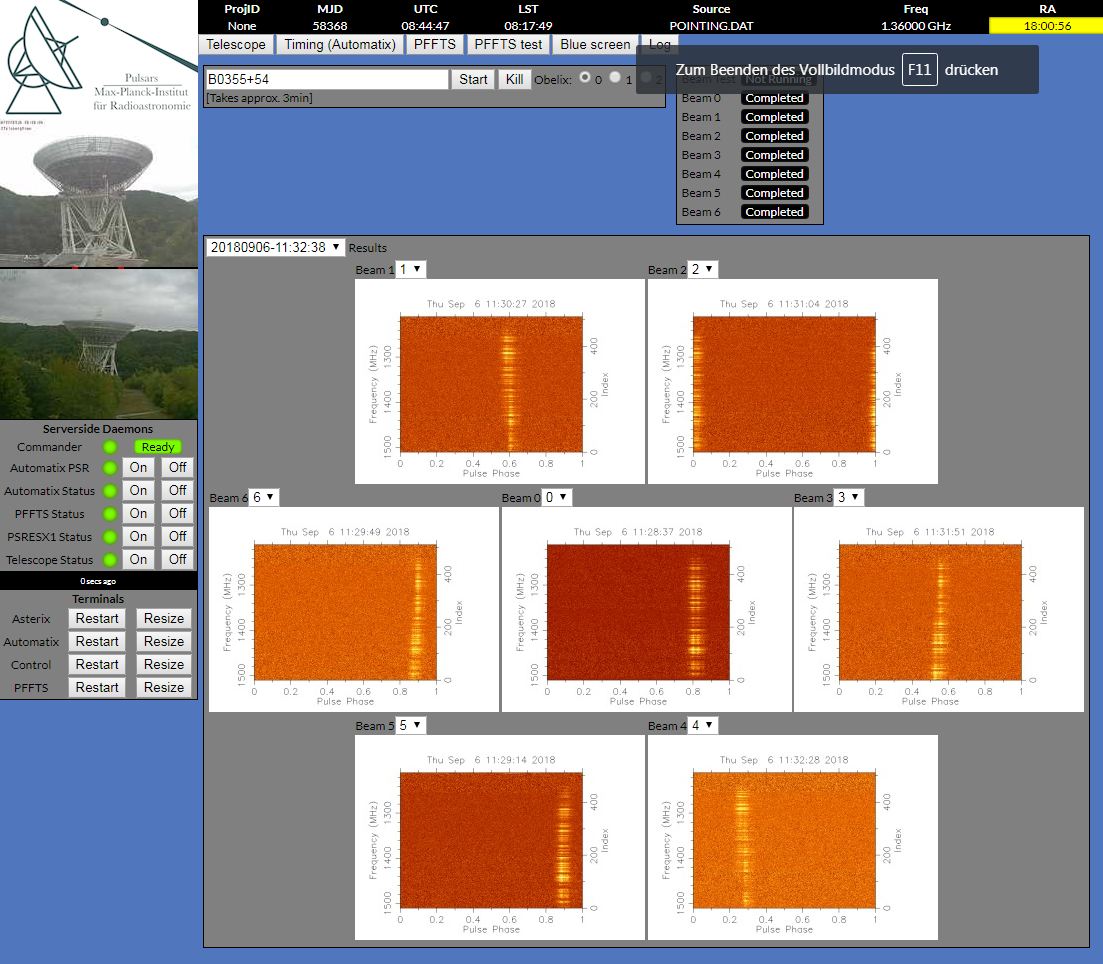The width and height of the screenshot is (1103, 964).
Task: Click Resize for the PFFTS terminal
Action: coord(164,687)
